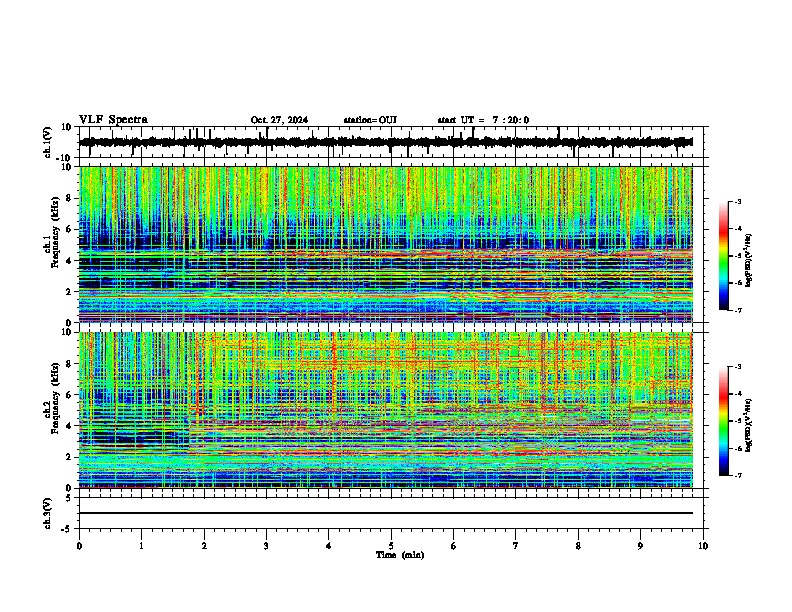Click the "6" tick on the time axis
792x612 pixels.
tap(454, 546)
